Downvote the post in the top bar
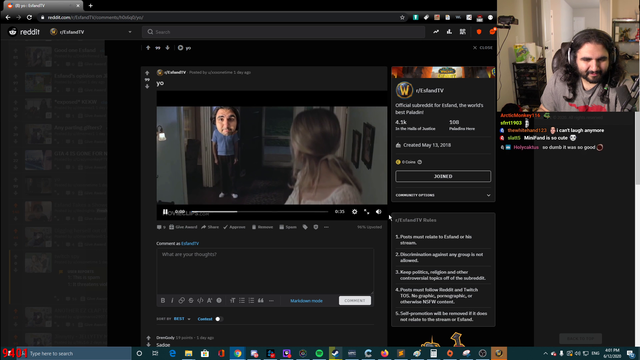Image resolution: width=640 pixels, height=360 pixels. coord(167,48)
